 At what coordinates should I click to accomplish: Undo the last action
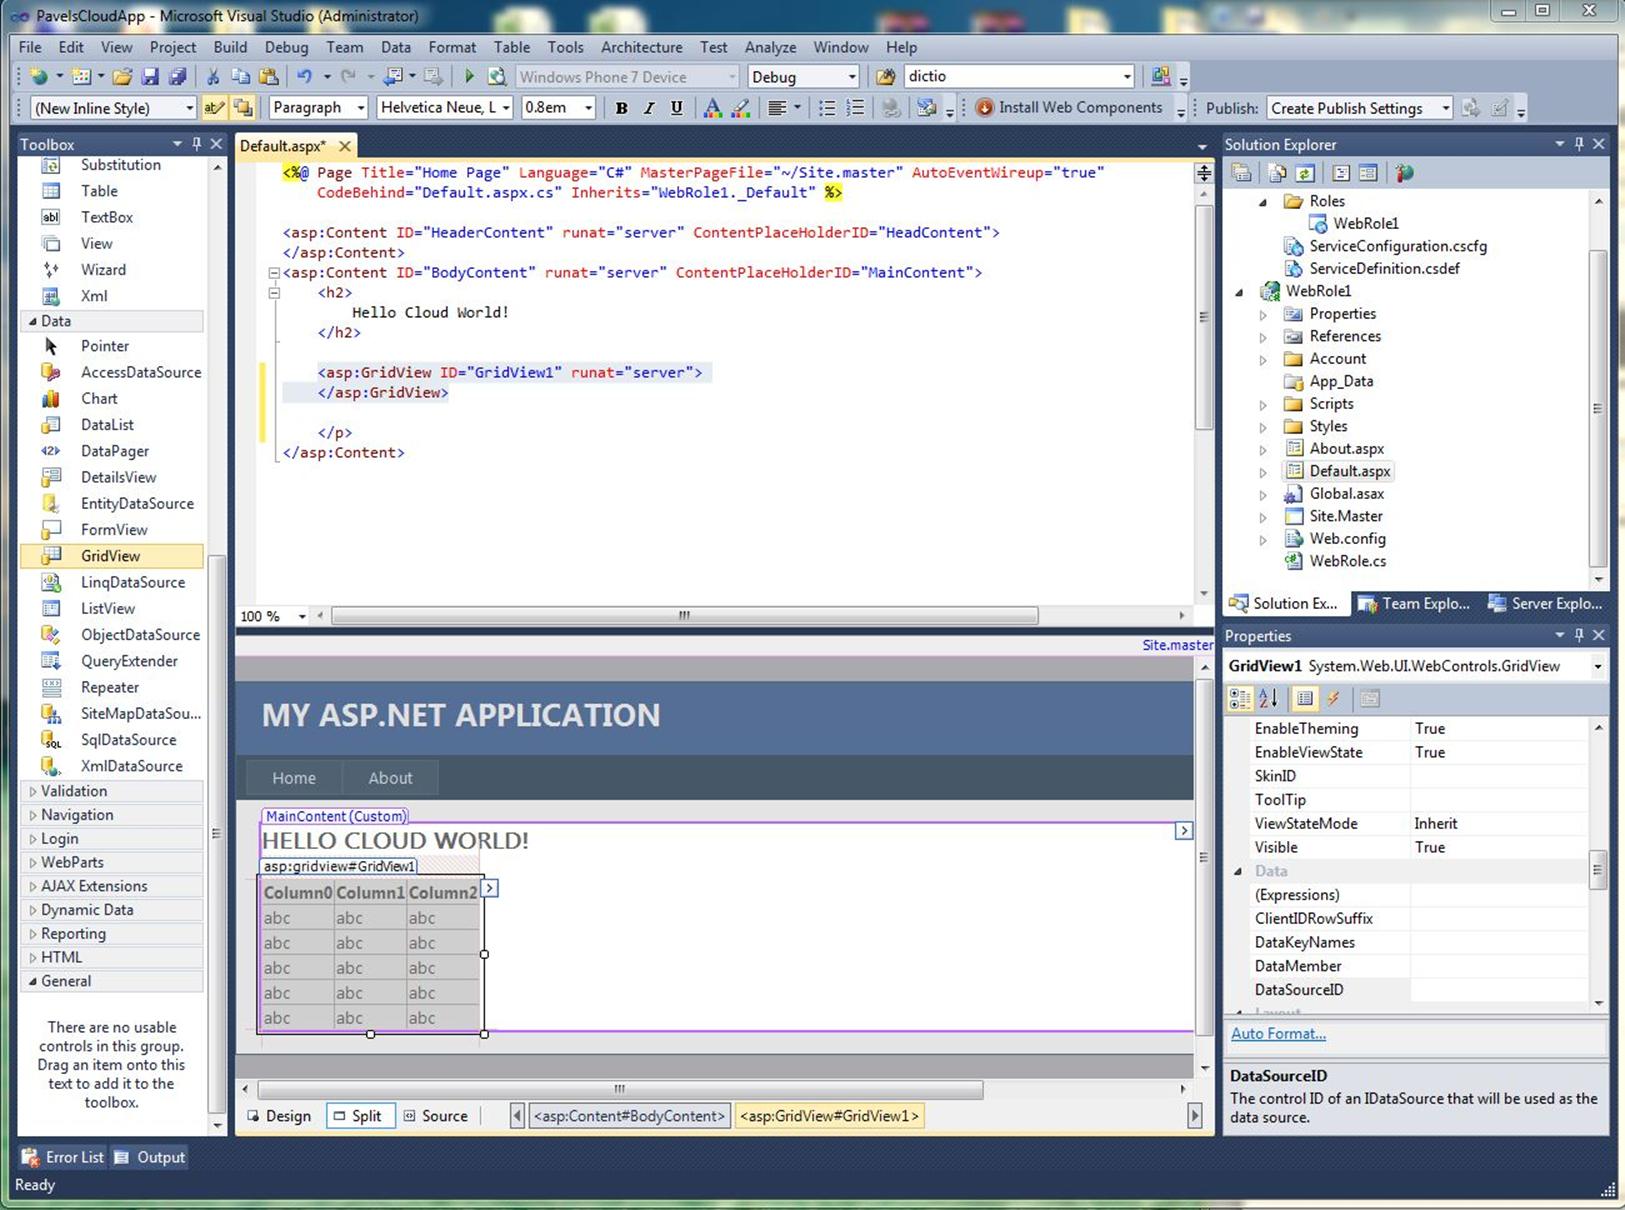tap(303, 77)
